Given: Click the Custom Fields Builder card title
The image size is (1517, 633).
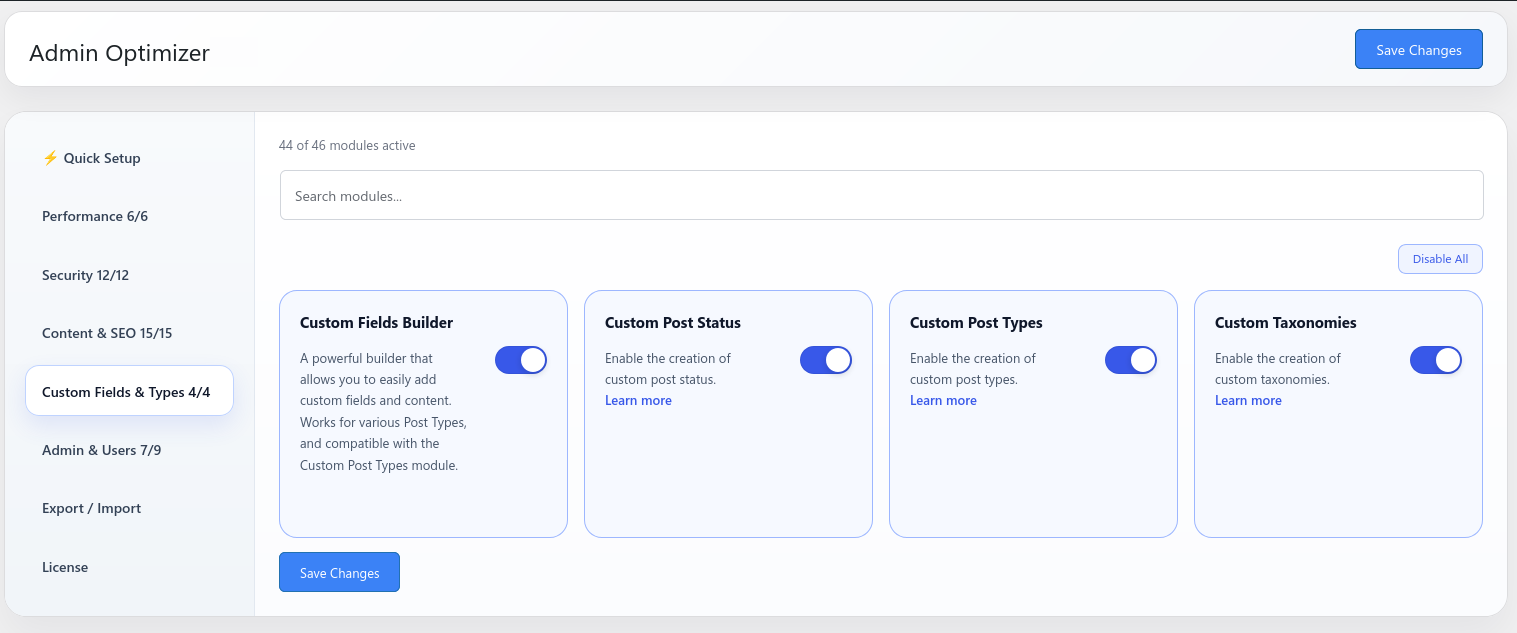Looking at the screenshot, I should (x=376, y=323).
